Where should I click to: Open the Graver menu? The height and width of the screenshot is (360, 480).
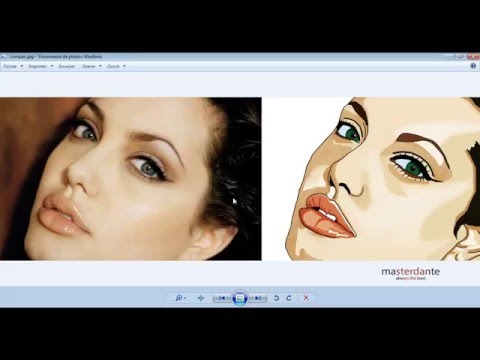(x=89, y=66)
